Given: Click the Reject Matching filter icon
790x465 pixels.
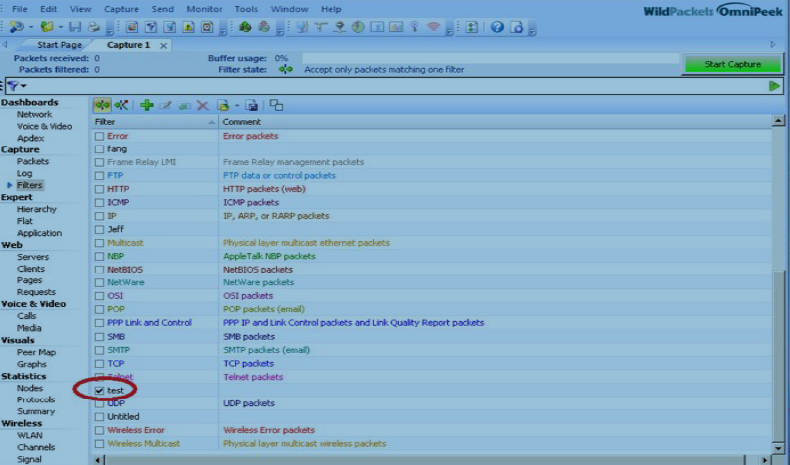Looking at the screenshot, I should coord(121,105).
